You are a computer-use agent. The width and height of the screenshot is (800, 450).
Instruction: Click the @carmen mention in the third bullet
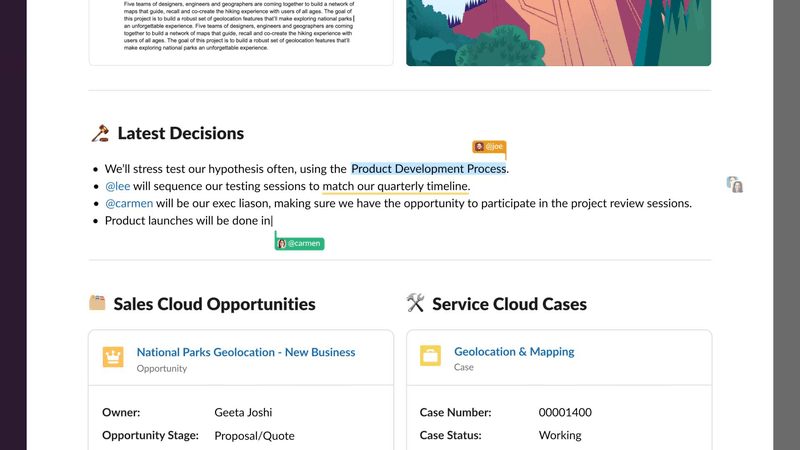pyautogui.click(x=129, y=203)
